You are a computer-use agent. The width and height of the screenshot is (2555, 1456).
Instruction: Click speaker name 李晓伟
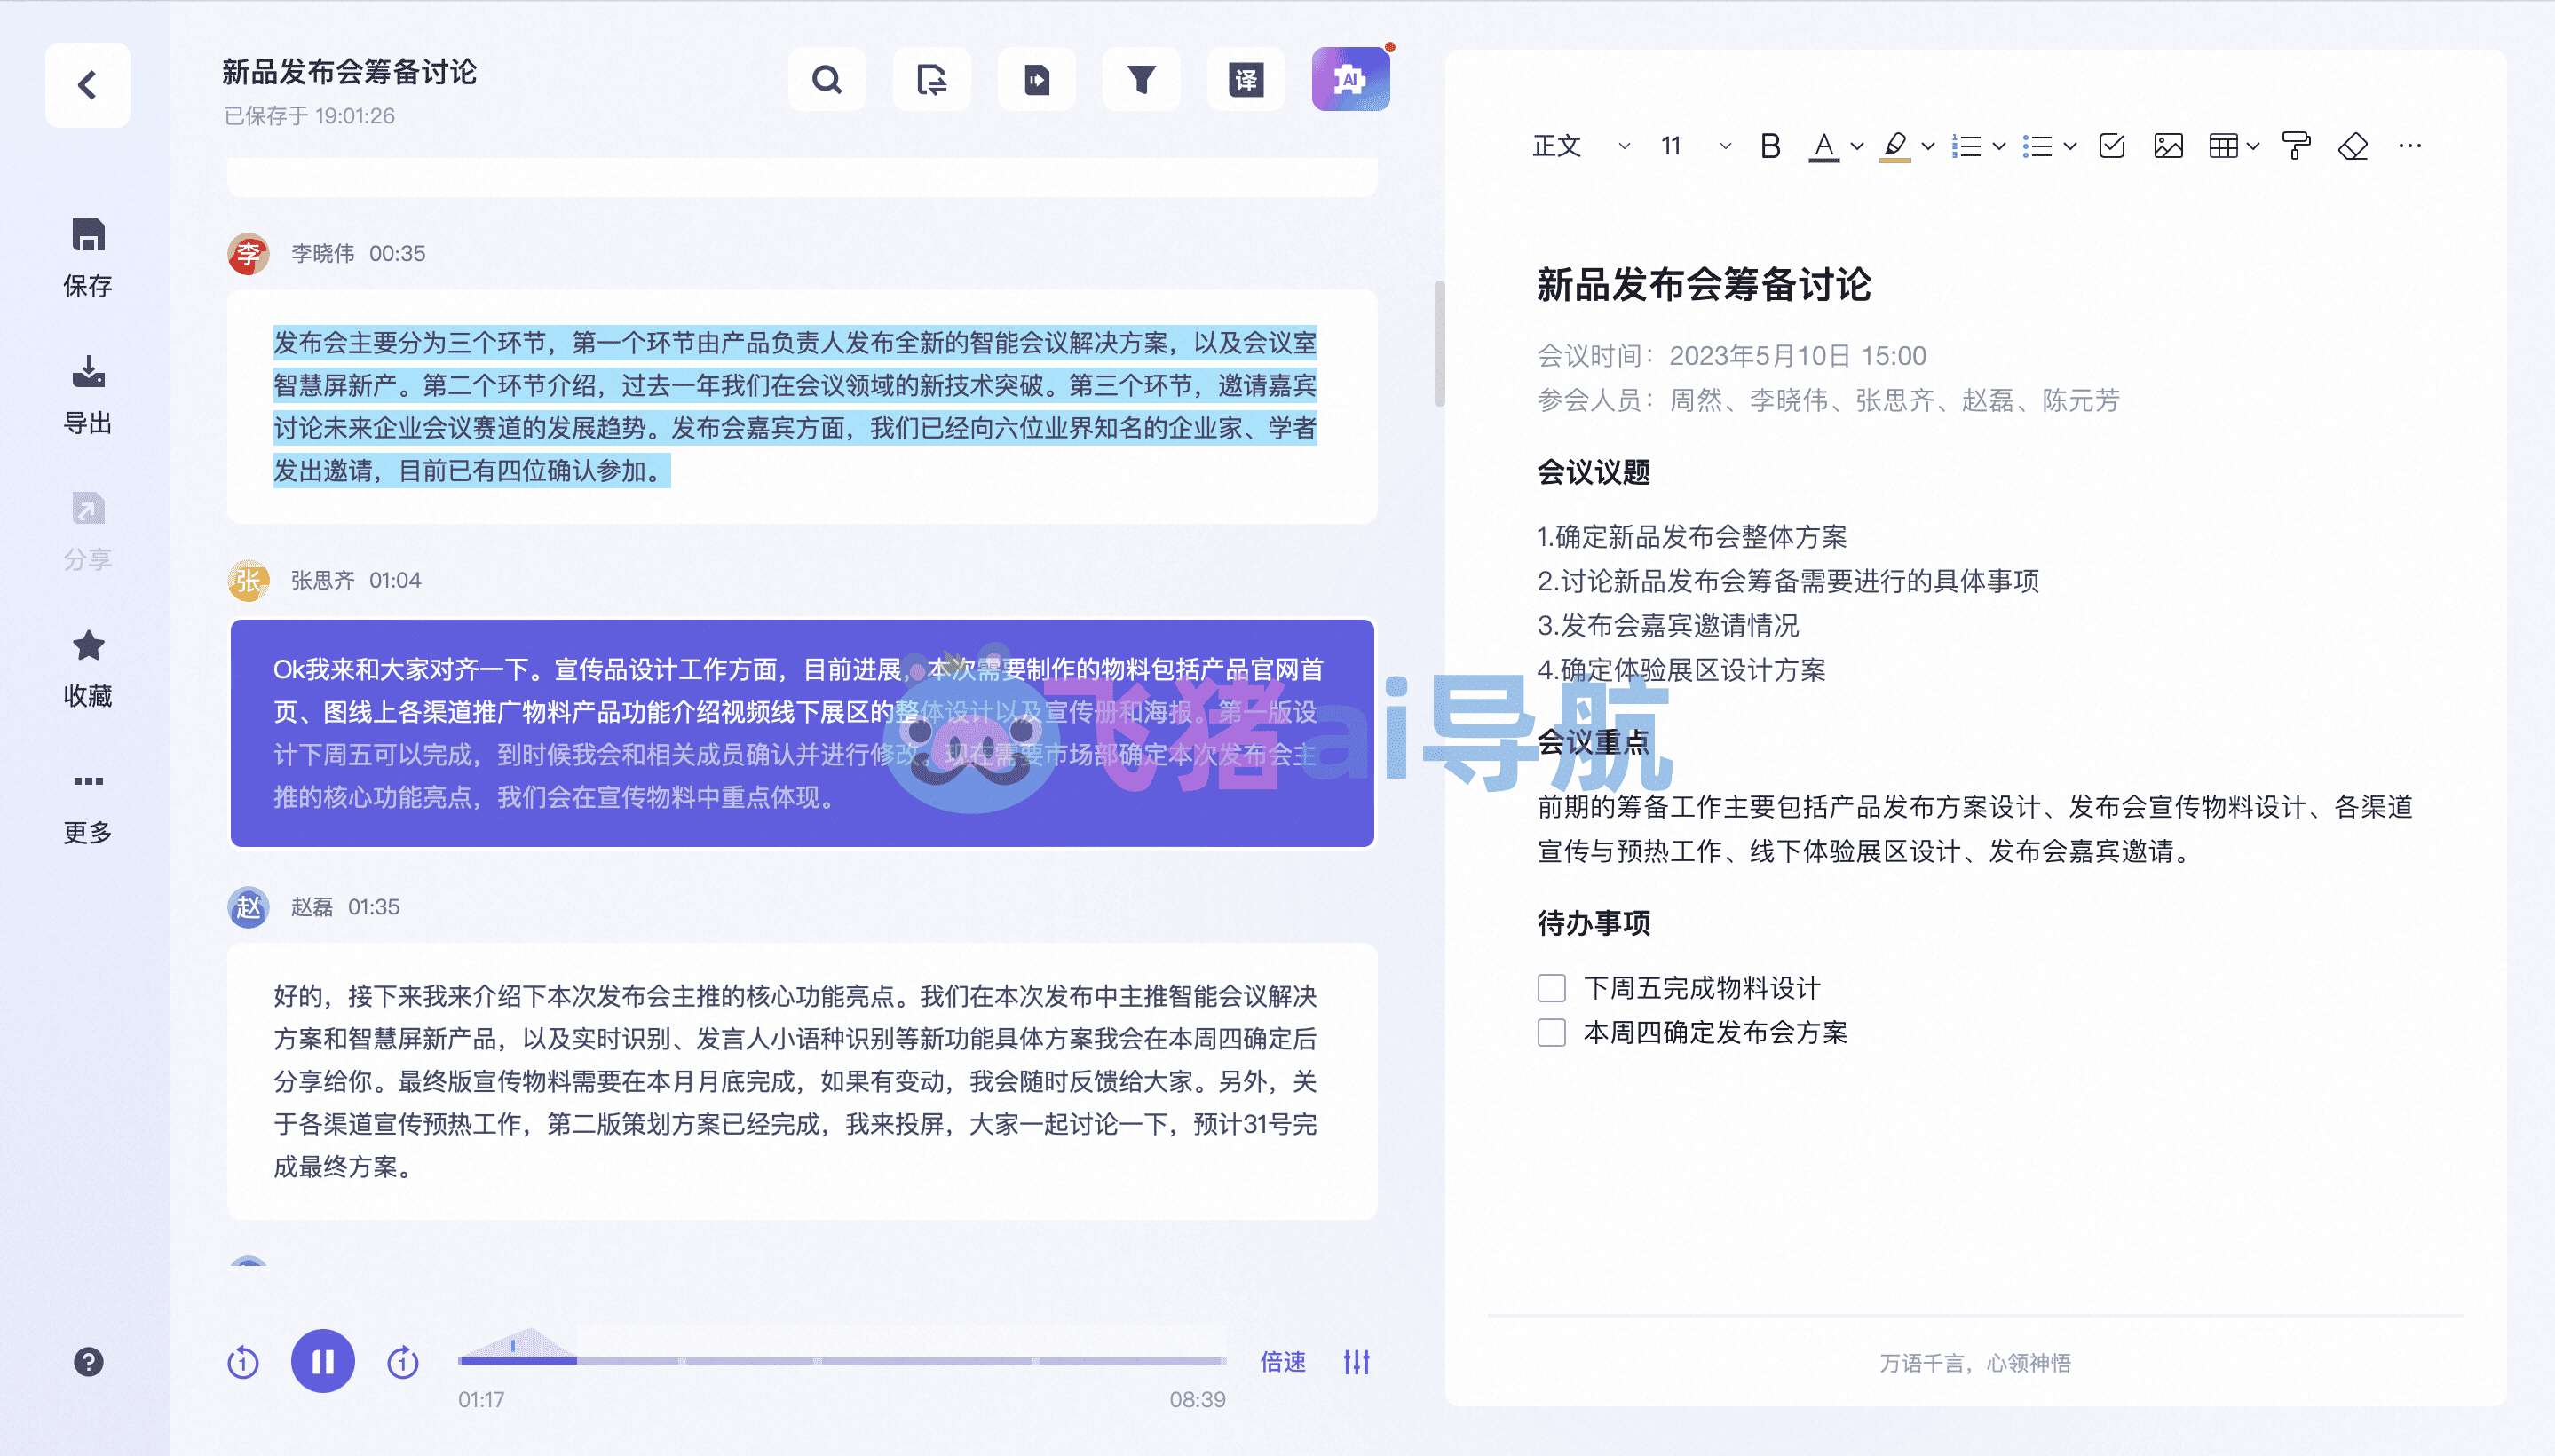pyautogui.click(x=322, y=254)
